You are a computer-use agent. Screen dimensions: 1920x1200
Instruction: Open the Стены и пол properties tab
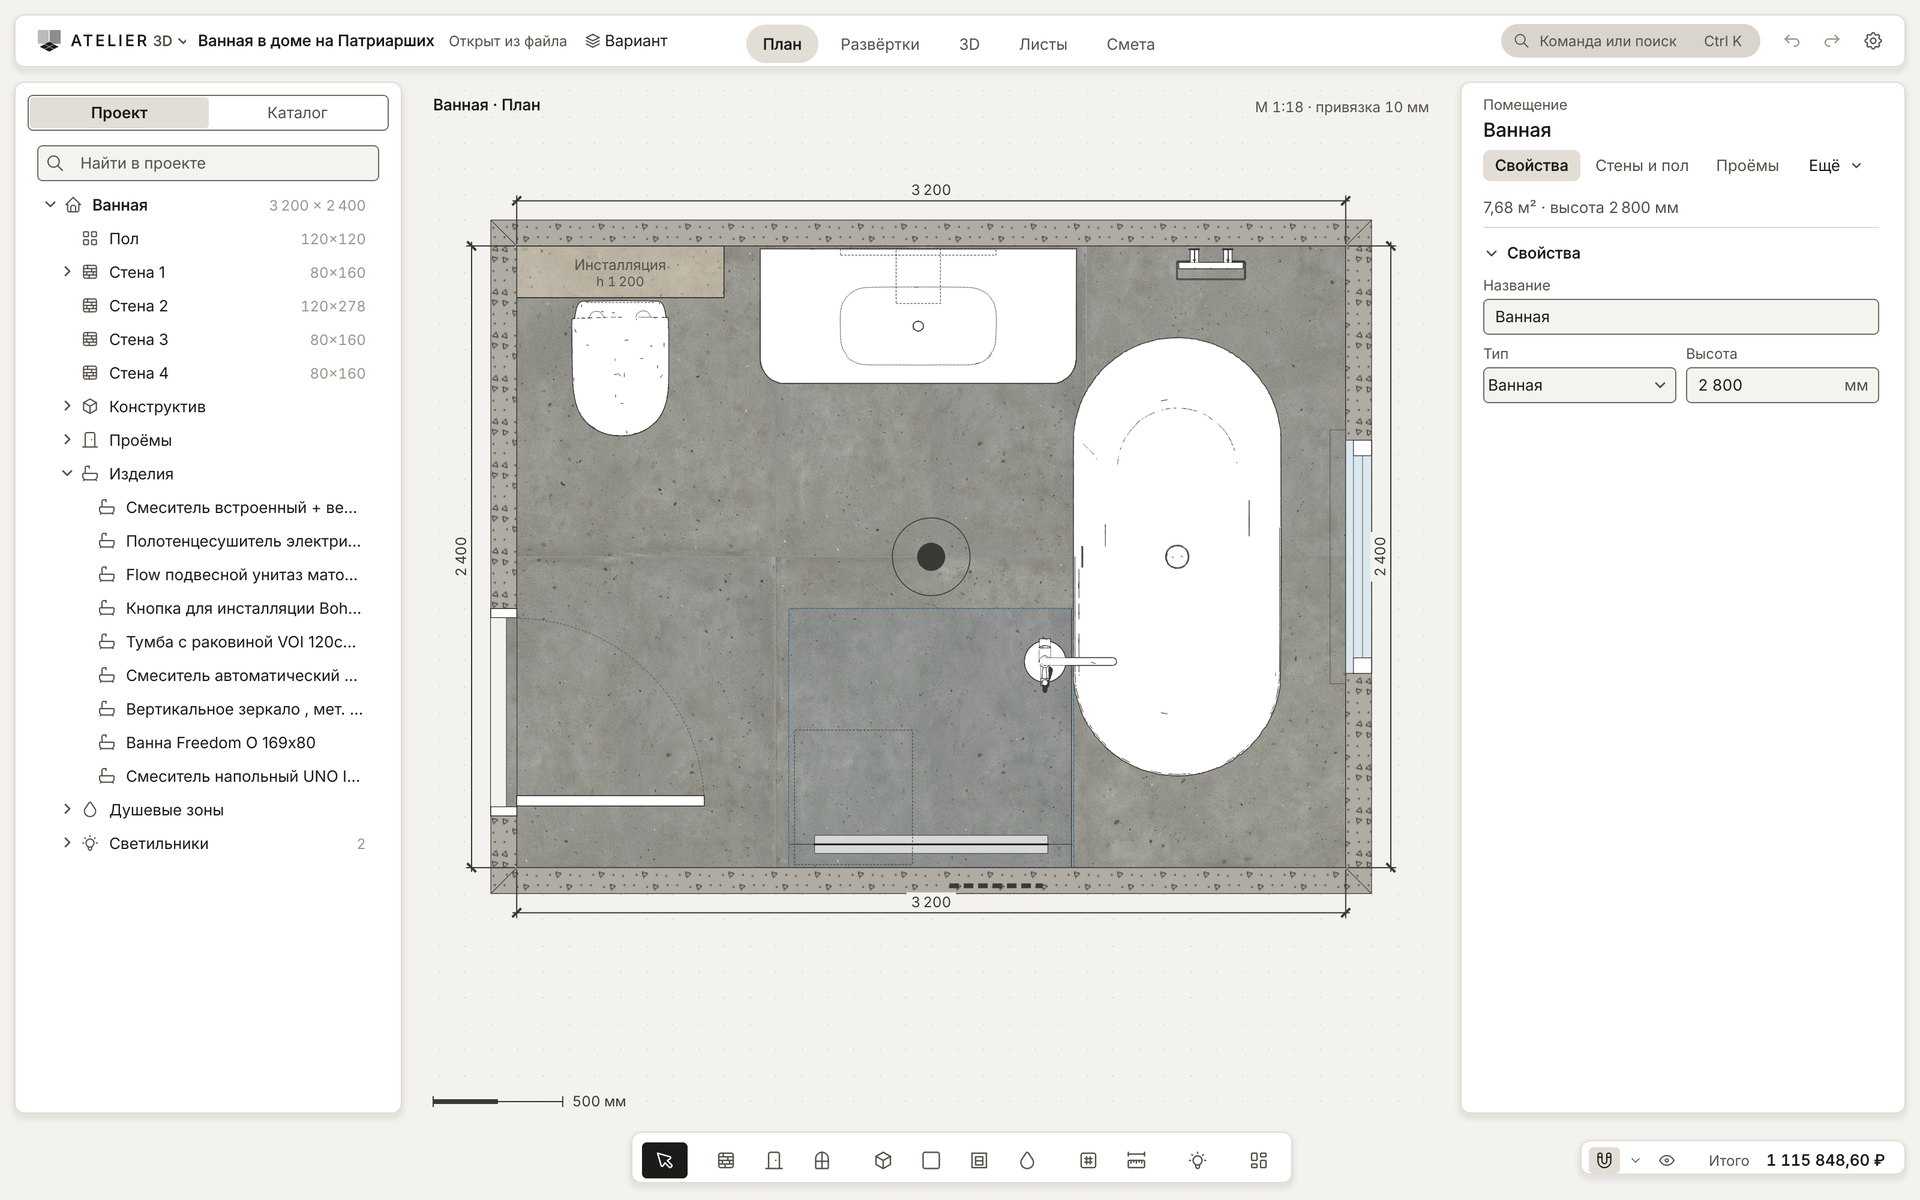coord(1642,166)
